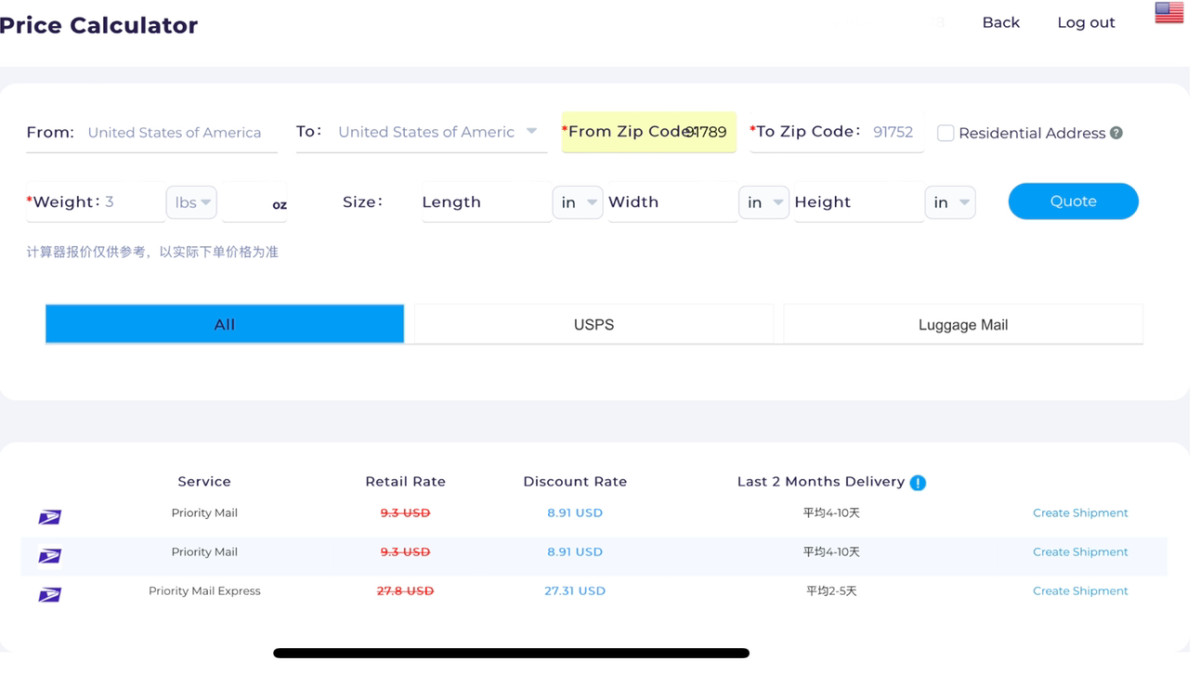Click the Residential Address help question icon
Image resolution: width=1200 pixels, height=674 pixels.
pyautogui.click(x=1116, y=133)
